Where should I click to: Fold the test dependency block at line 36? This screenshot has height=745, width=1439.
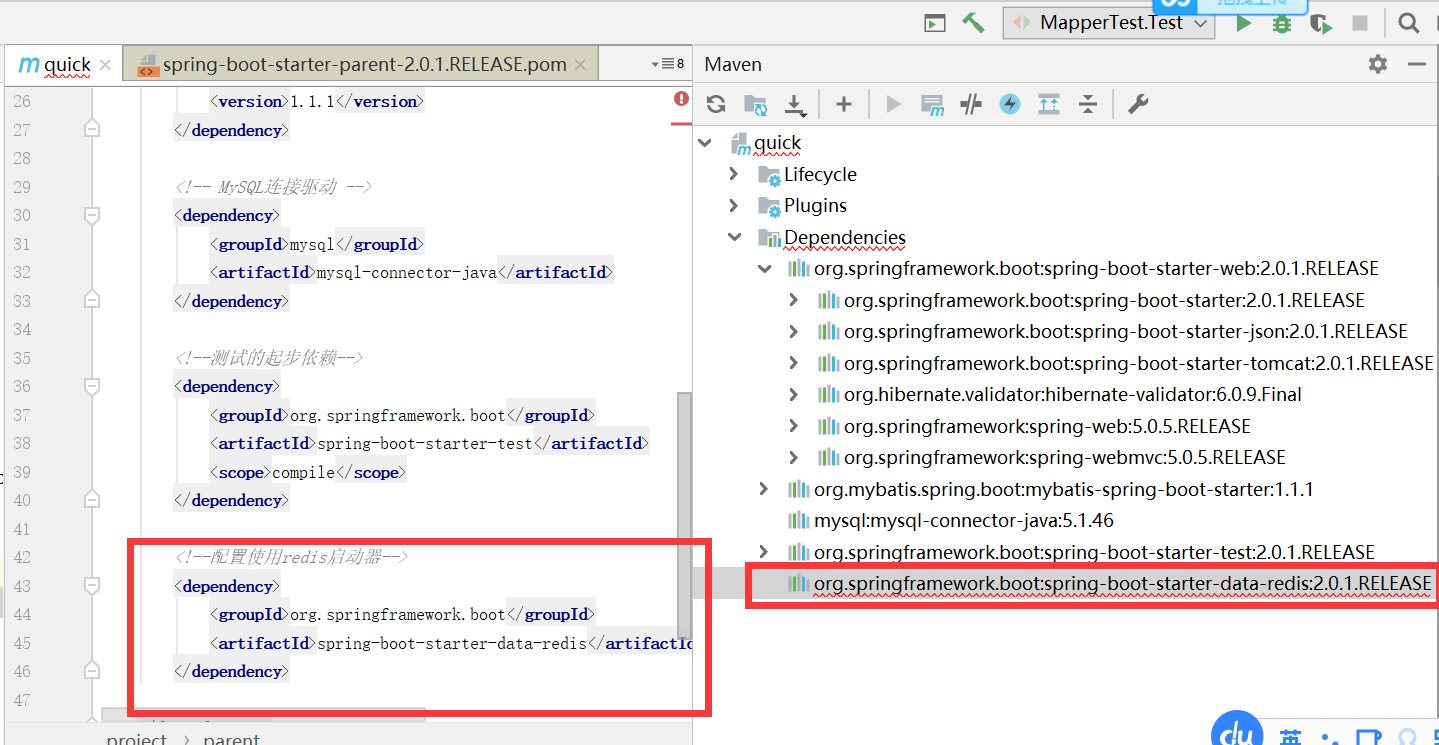tap(92, 386)
